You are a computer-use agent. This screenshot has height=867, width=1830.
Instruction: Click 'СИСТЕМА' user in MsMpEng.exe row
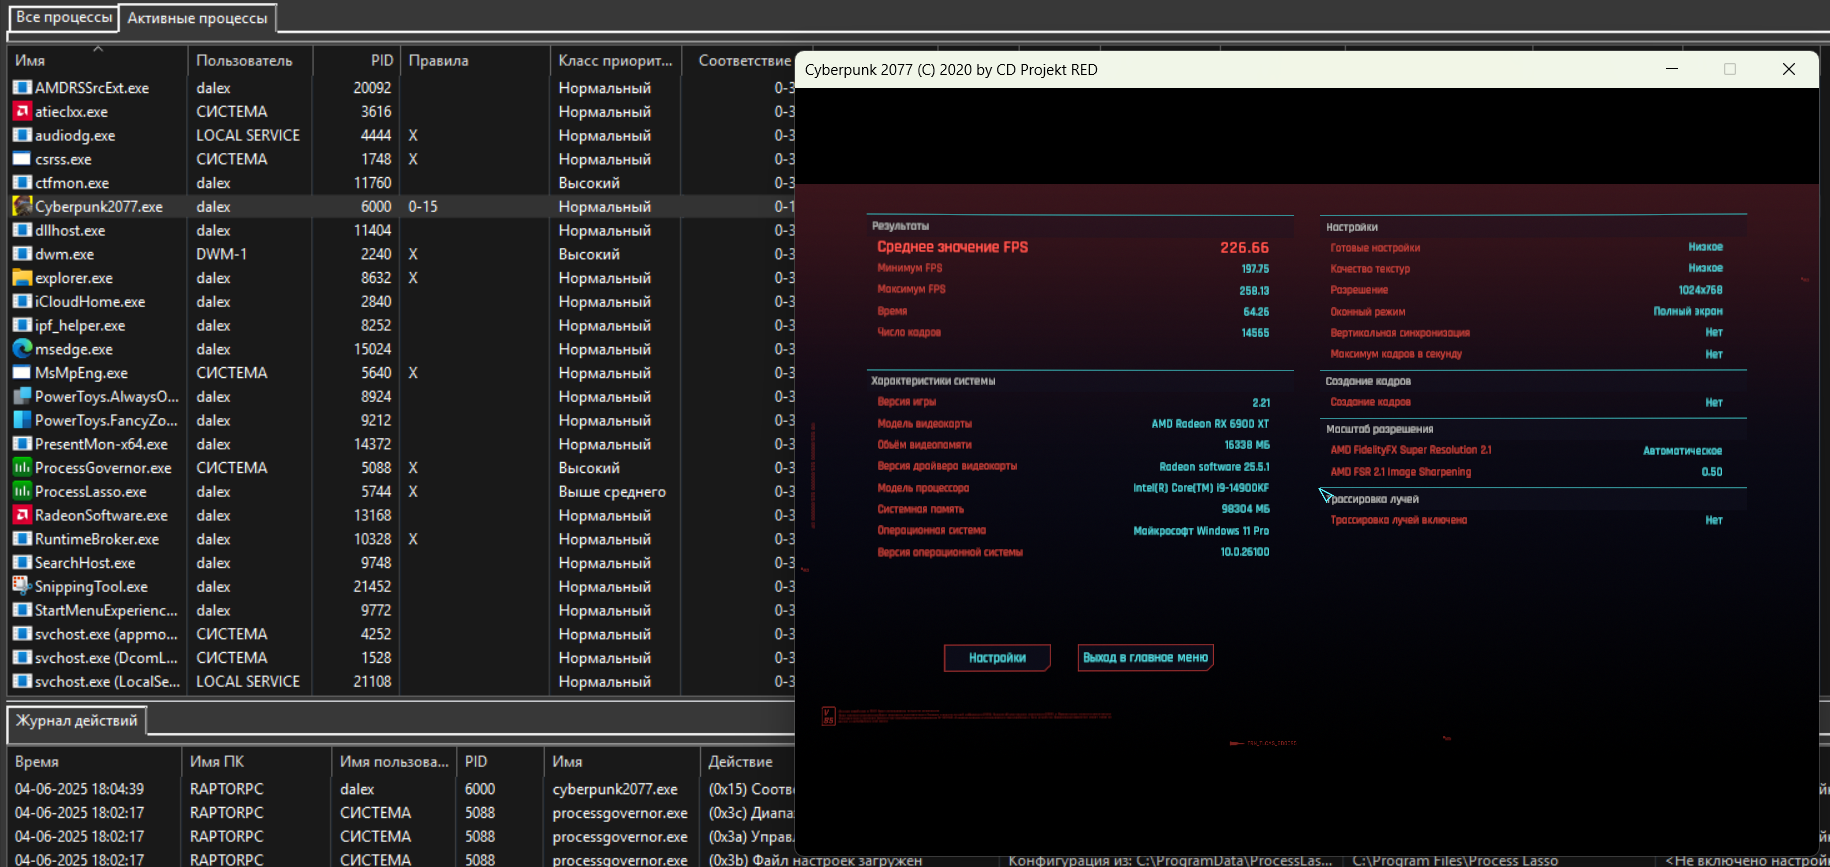click(232, 373)
